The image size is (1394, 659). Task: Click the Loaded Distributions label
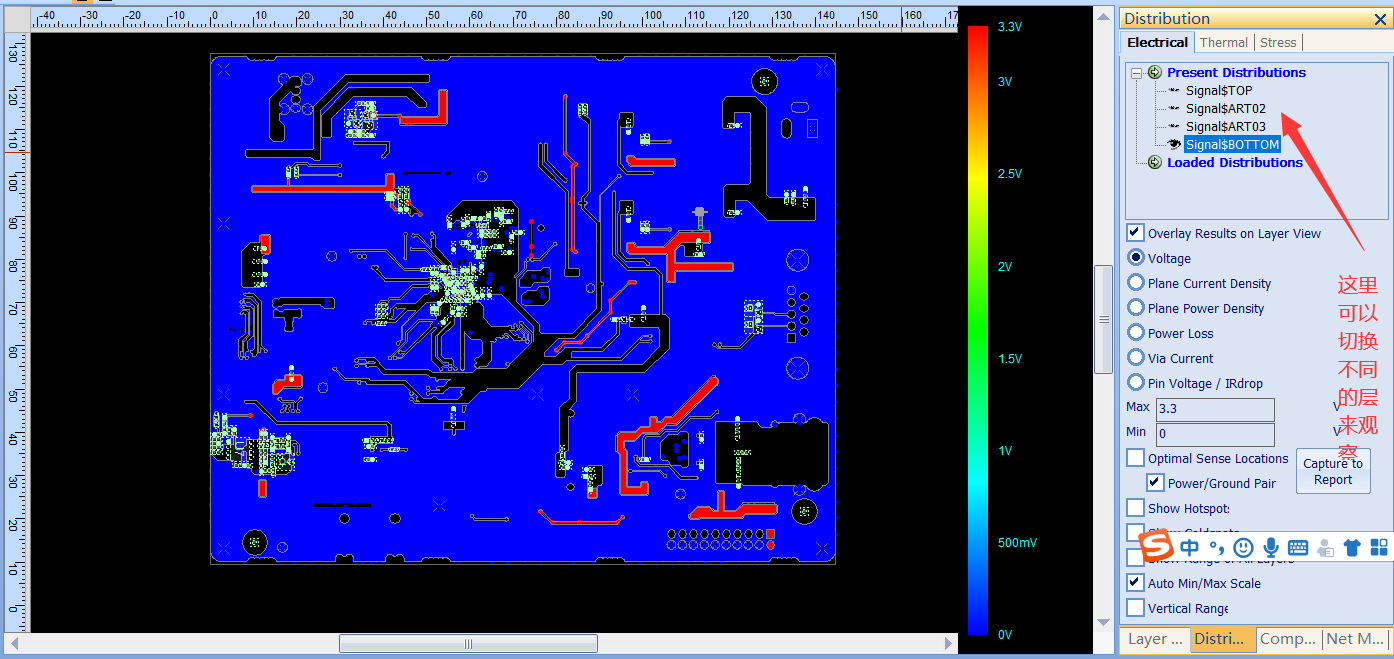[x=1235, y=162]
